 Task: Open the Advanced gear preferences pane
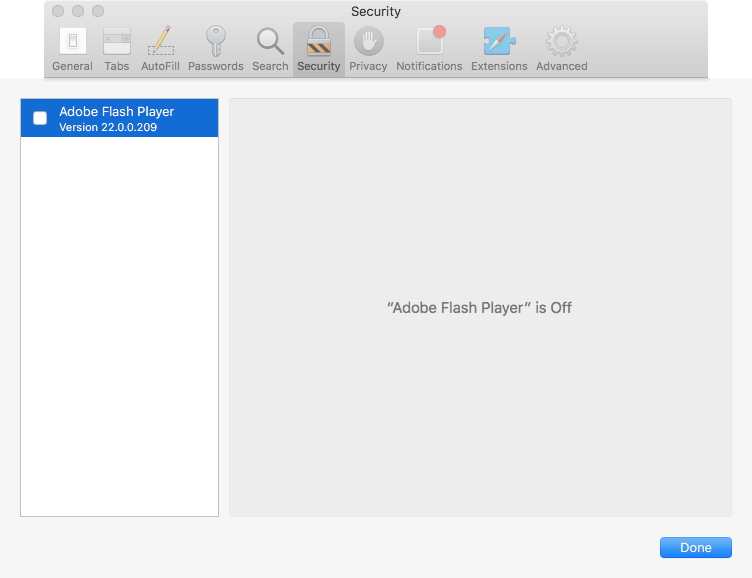[562, 49]
